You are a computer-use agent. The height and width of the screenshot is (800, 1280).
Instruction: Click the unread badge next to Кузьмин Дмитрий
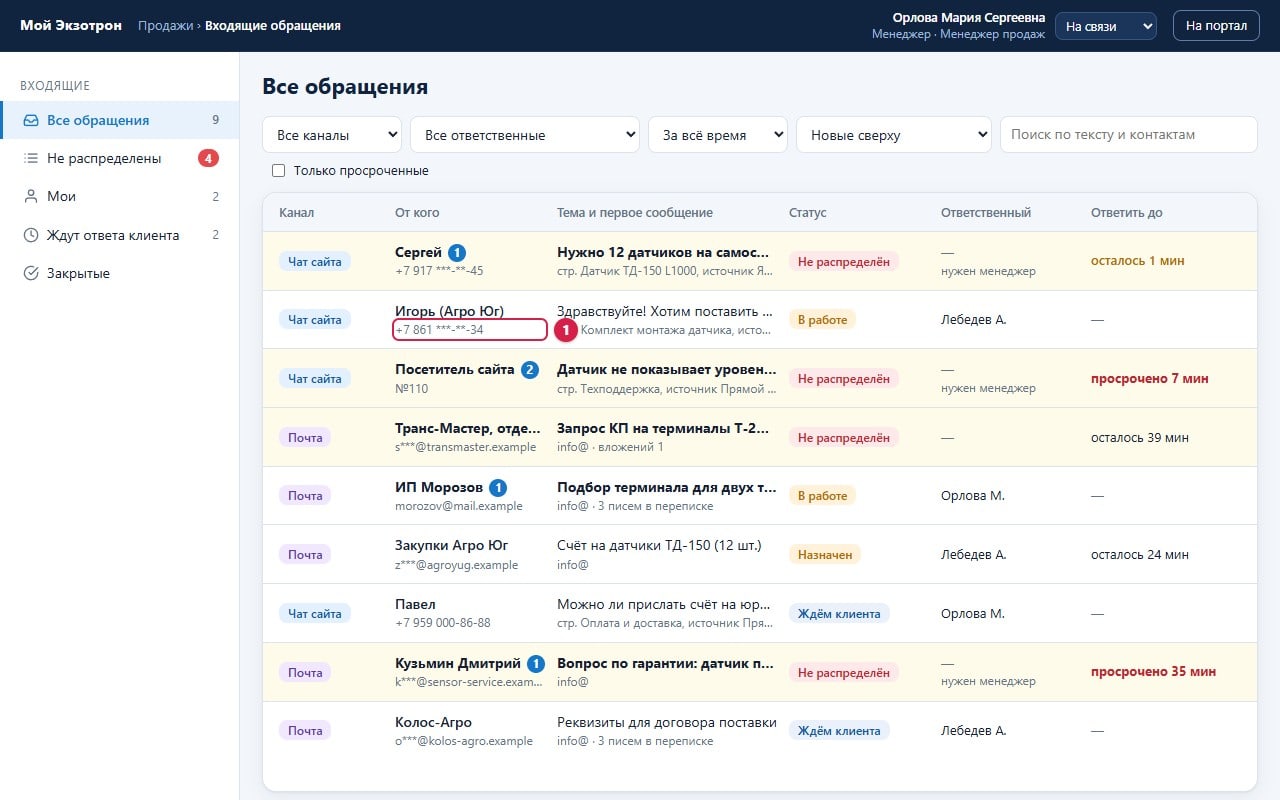pyautogui.click(x=536, y=664)
